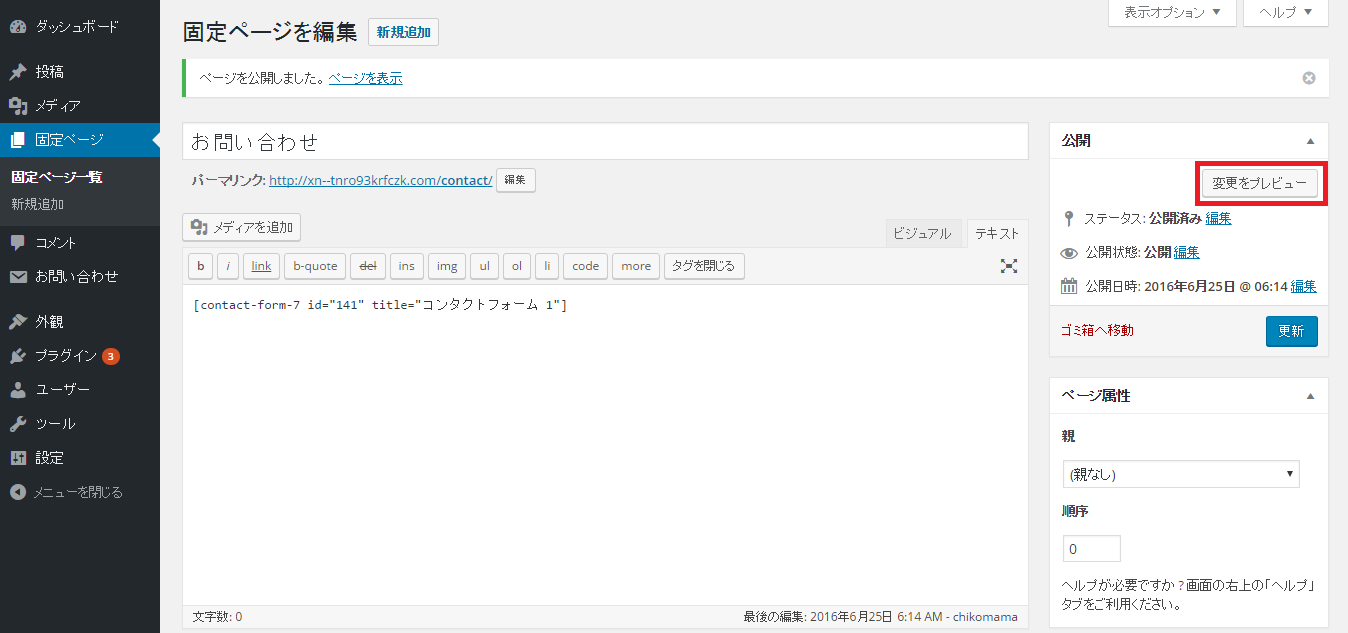Open the 表示オプション dropdown

click(1171, 12)
